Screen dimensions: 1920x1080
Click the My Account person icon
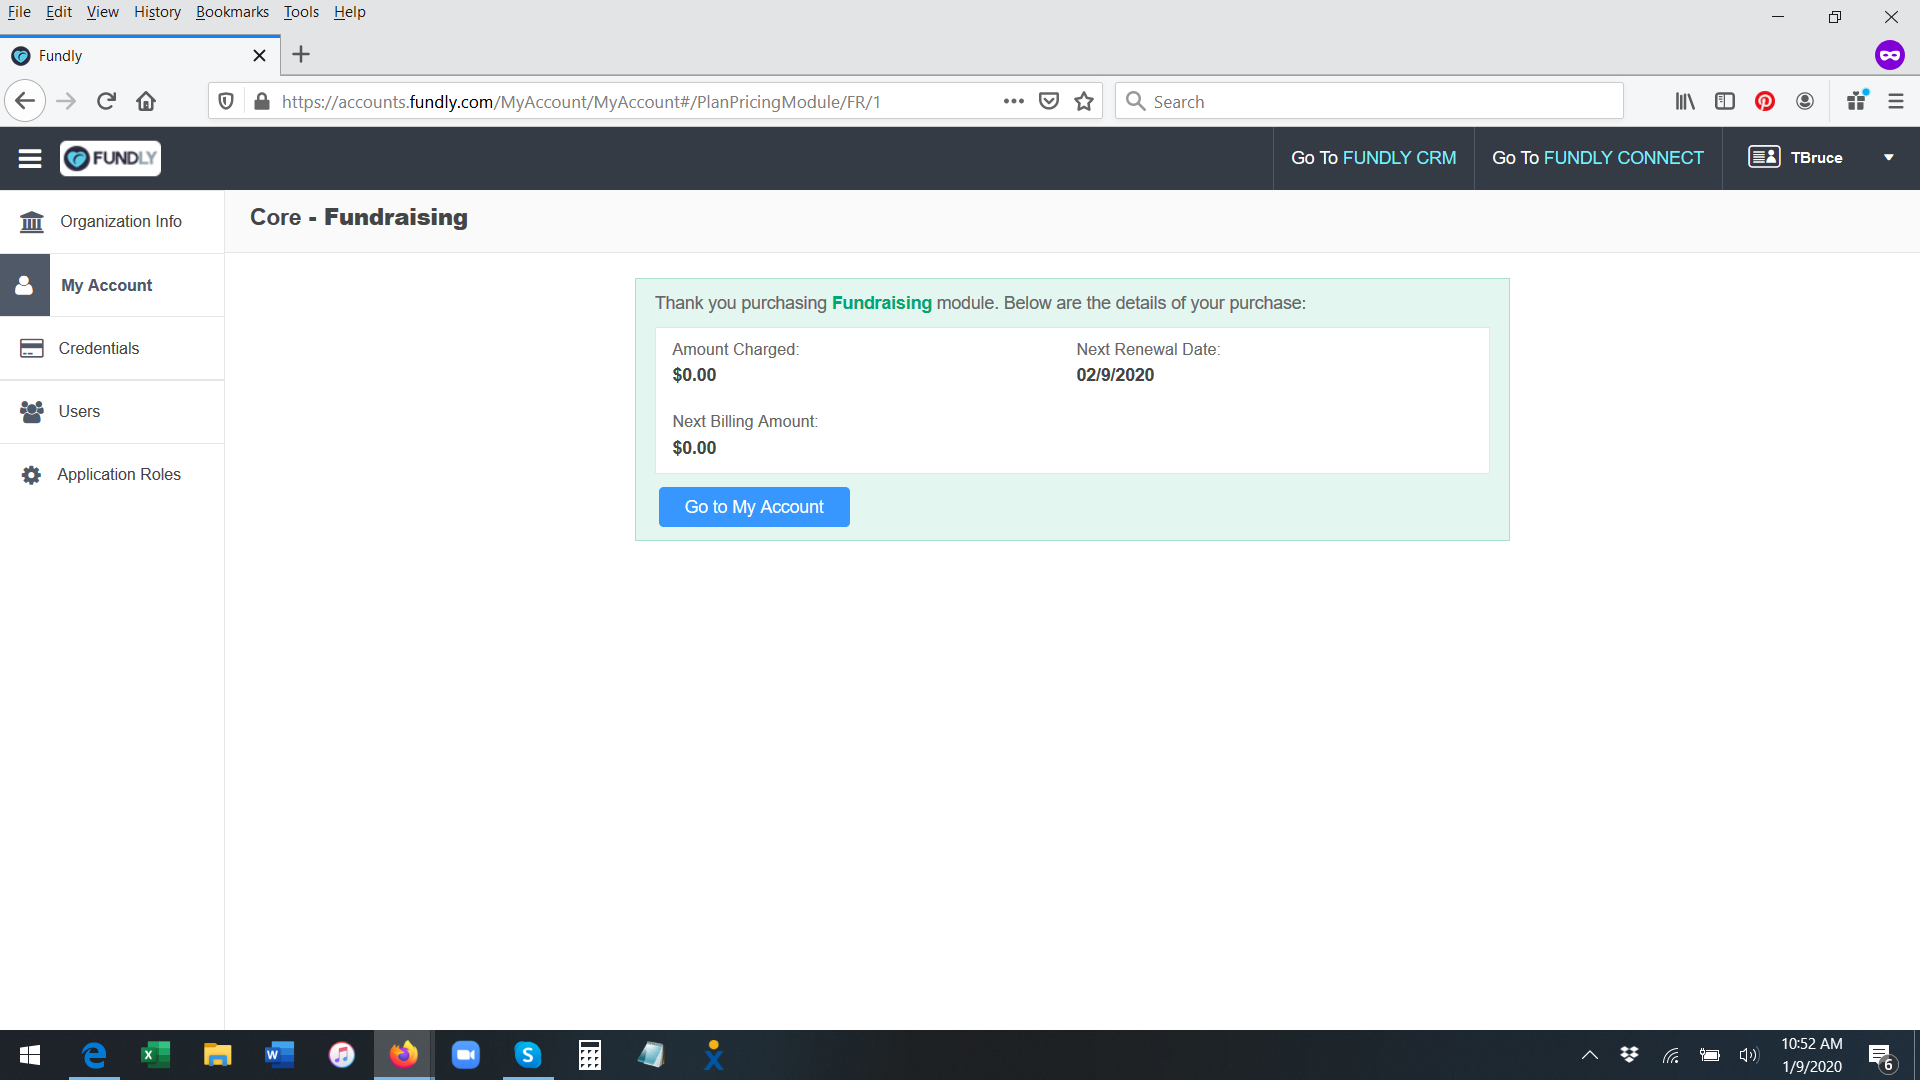pyautogui.click(x=25, y=285)
